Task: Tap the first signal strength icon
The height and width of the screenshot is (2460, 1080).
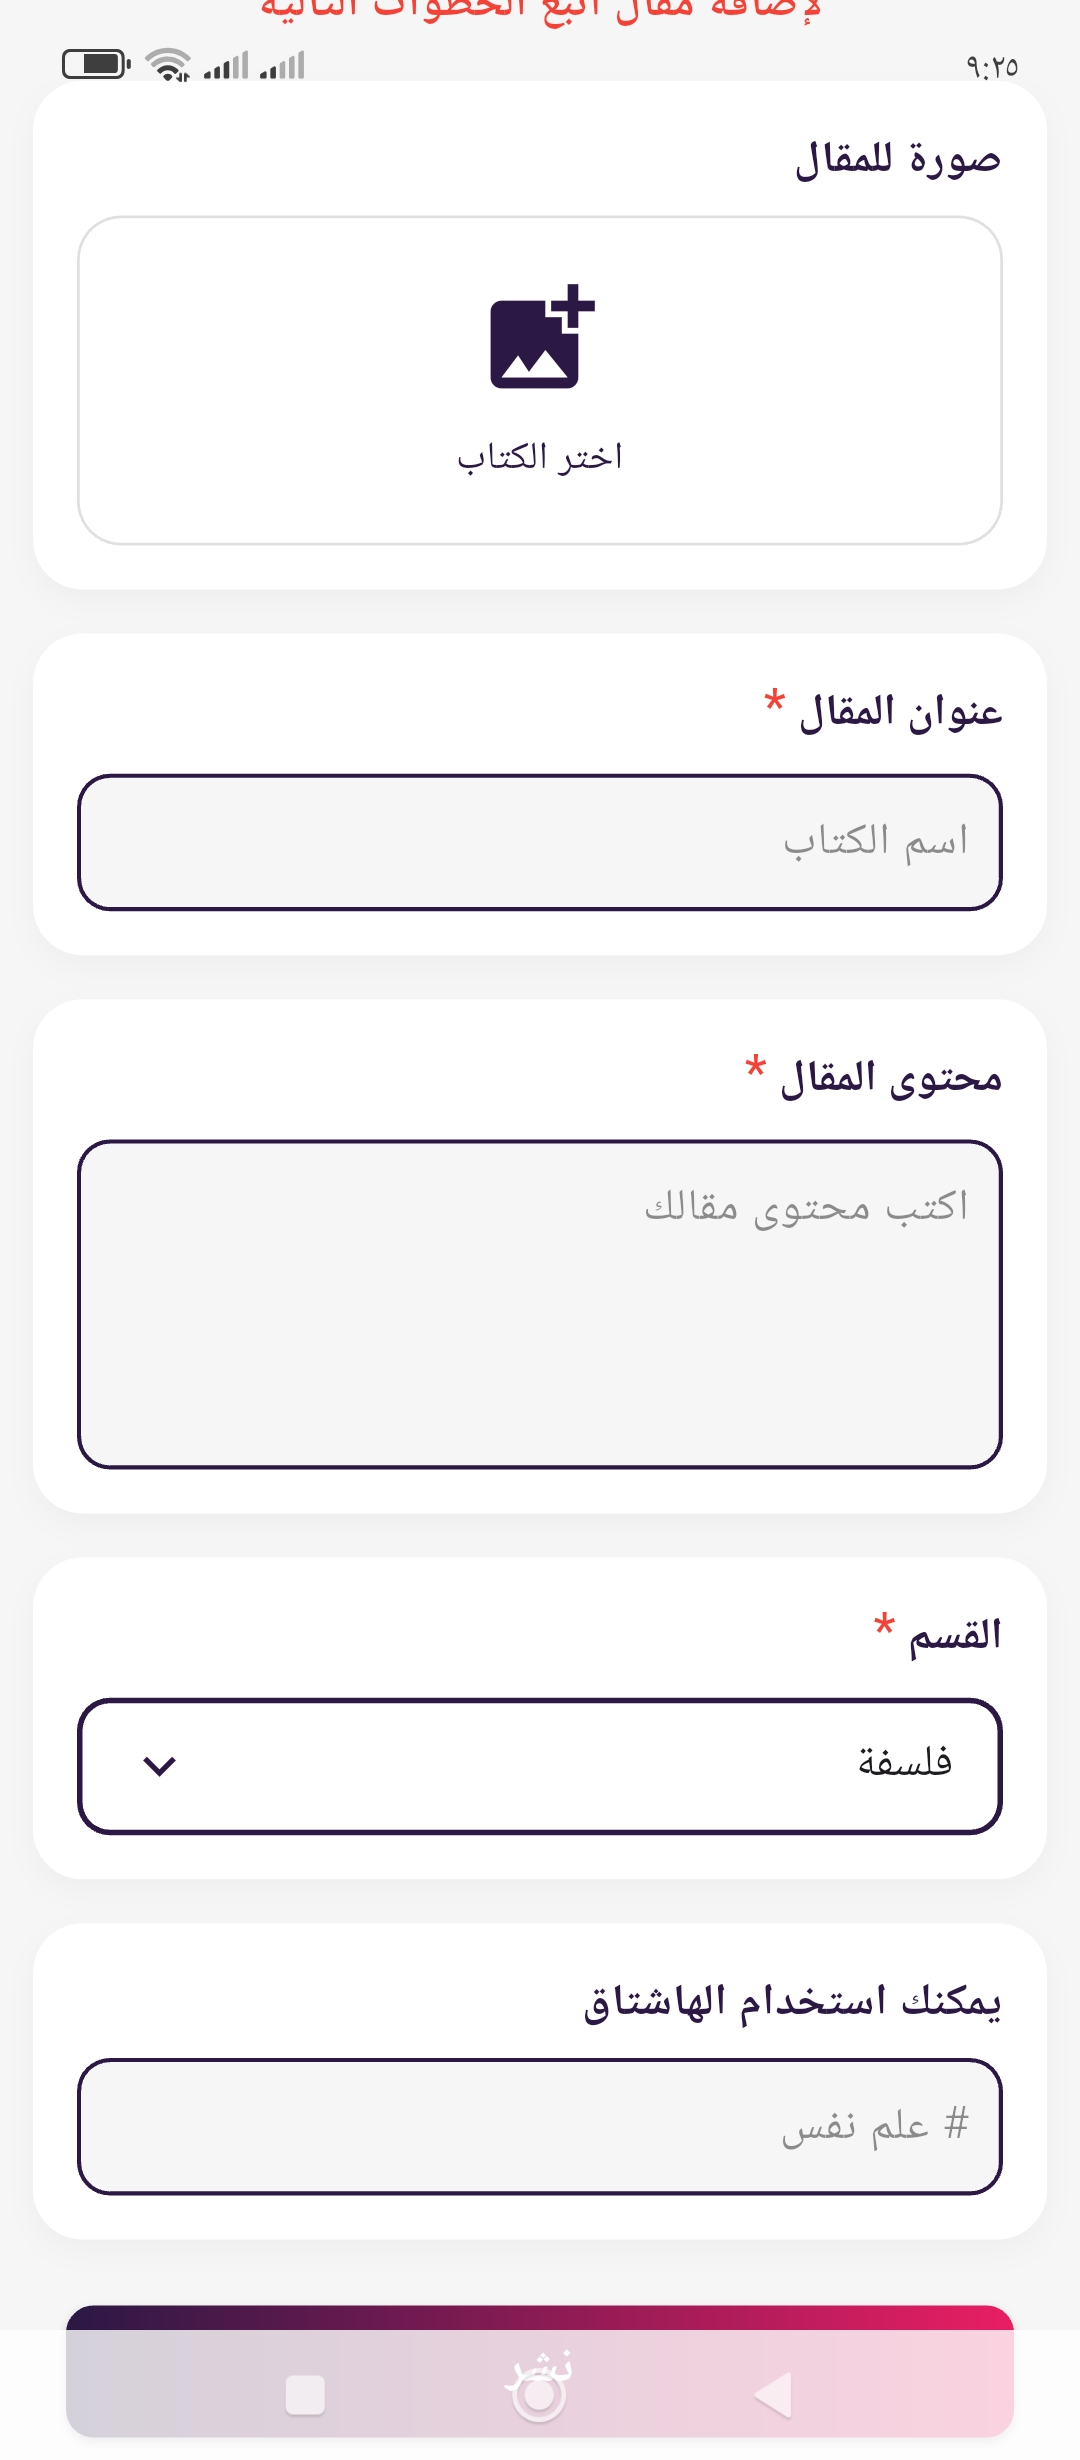Action: coord(226,66)
